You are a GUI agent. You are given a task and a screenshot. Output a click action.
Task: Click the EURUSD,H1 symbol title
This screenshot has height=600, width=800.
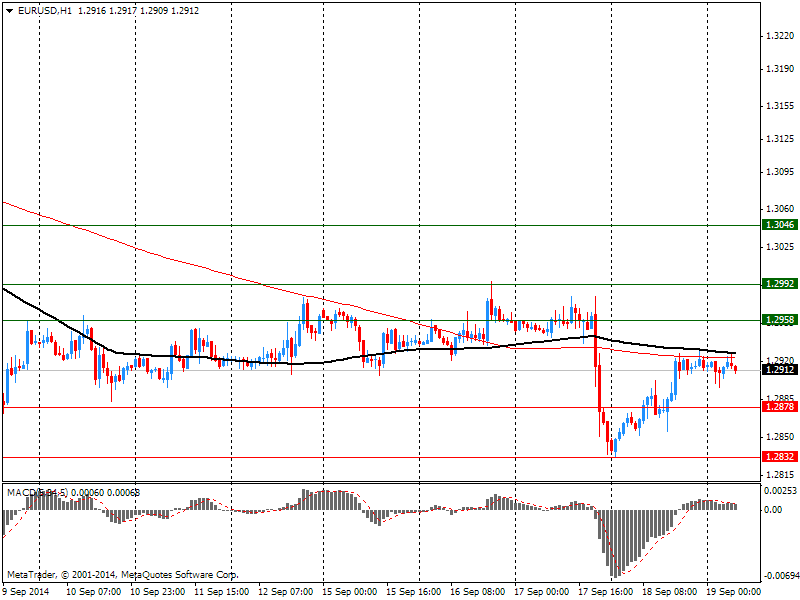pyautogui.click(x=45, y=11)
